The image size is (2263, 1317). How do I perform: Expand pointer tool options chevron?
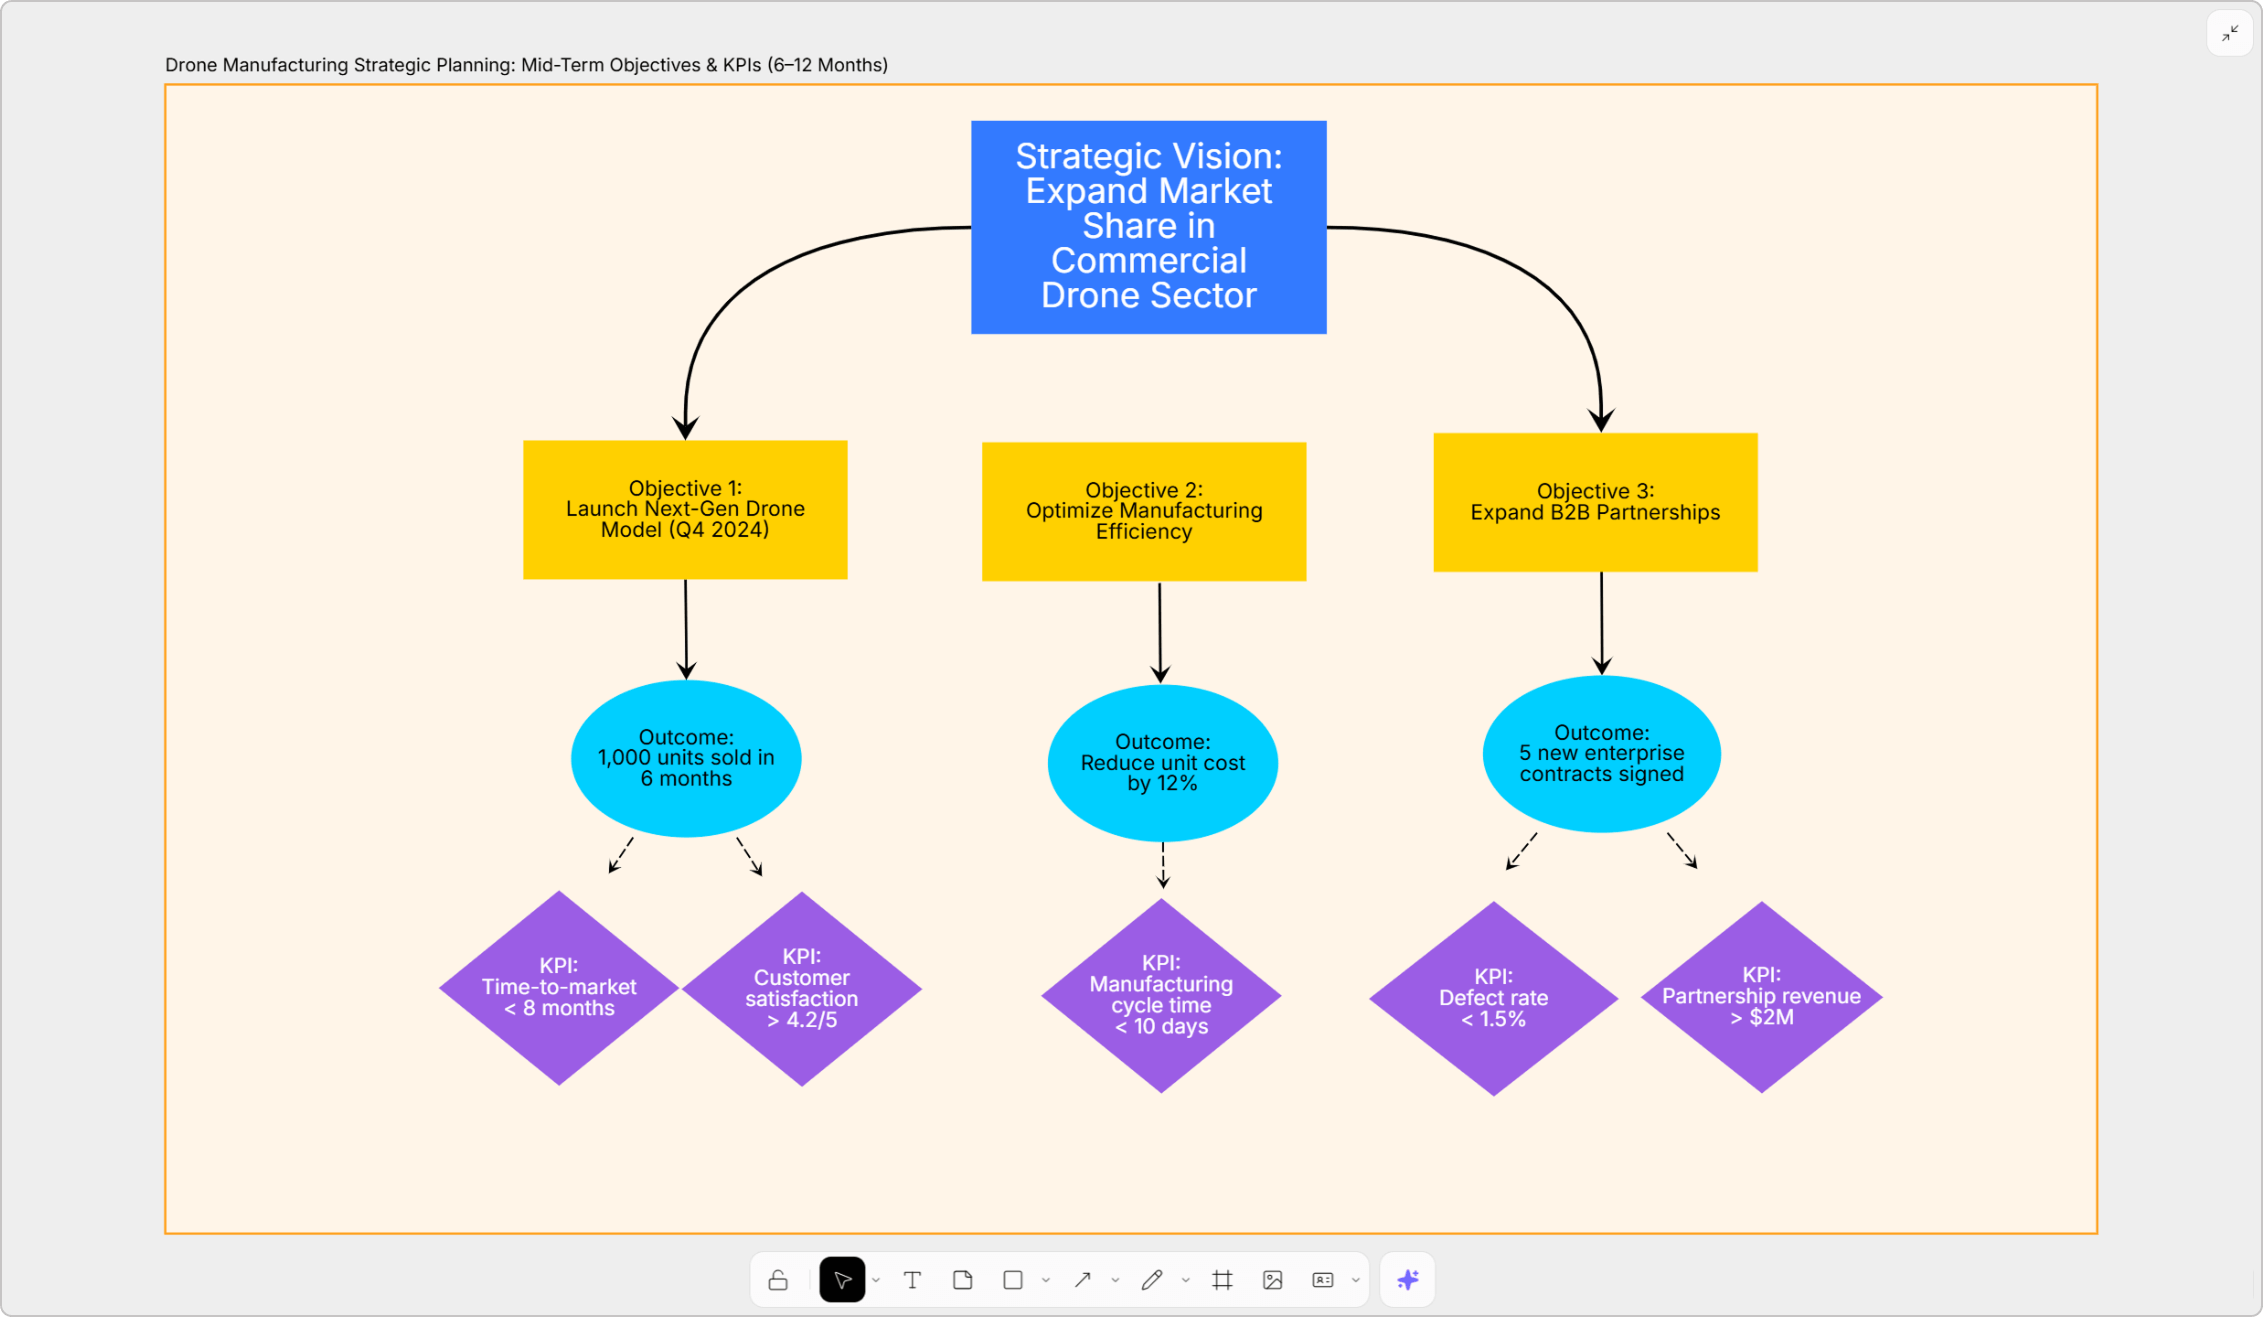[876, 1281]
